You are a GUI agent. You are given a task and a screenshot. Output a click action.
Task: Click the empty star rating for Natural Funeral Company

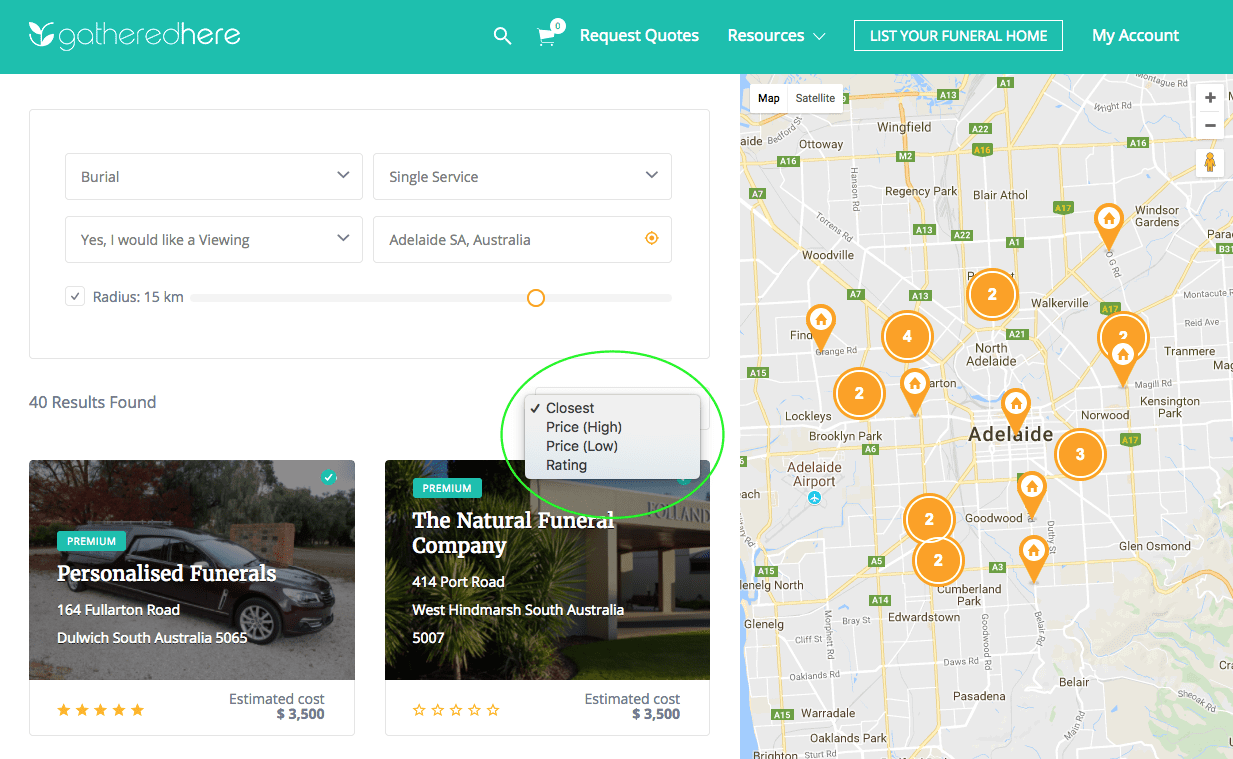[x=456, y=710]
